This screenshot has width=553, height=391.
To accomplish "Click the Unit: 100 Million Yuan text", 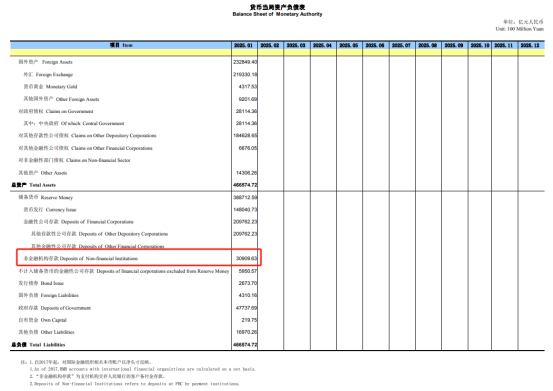I will point(519,29).
